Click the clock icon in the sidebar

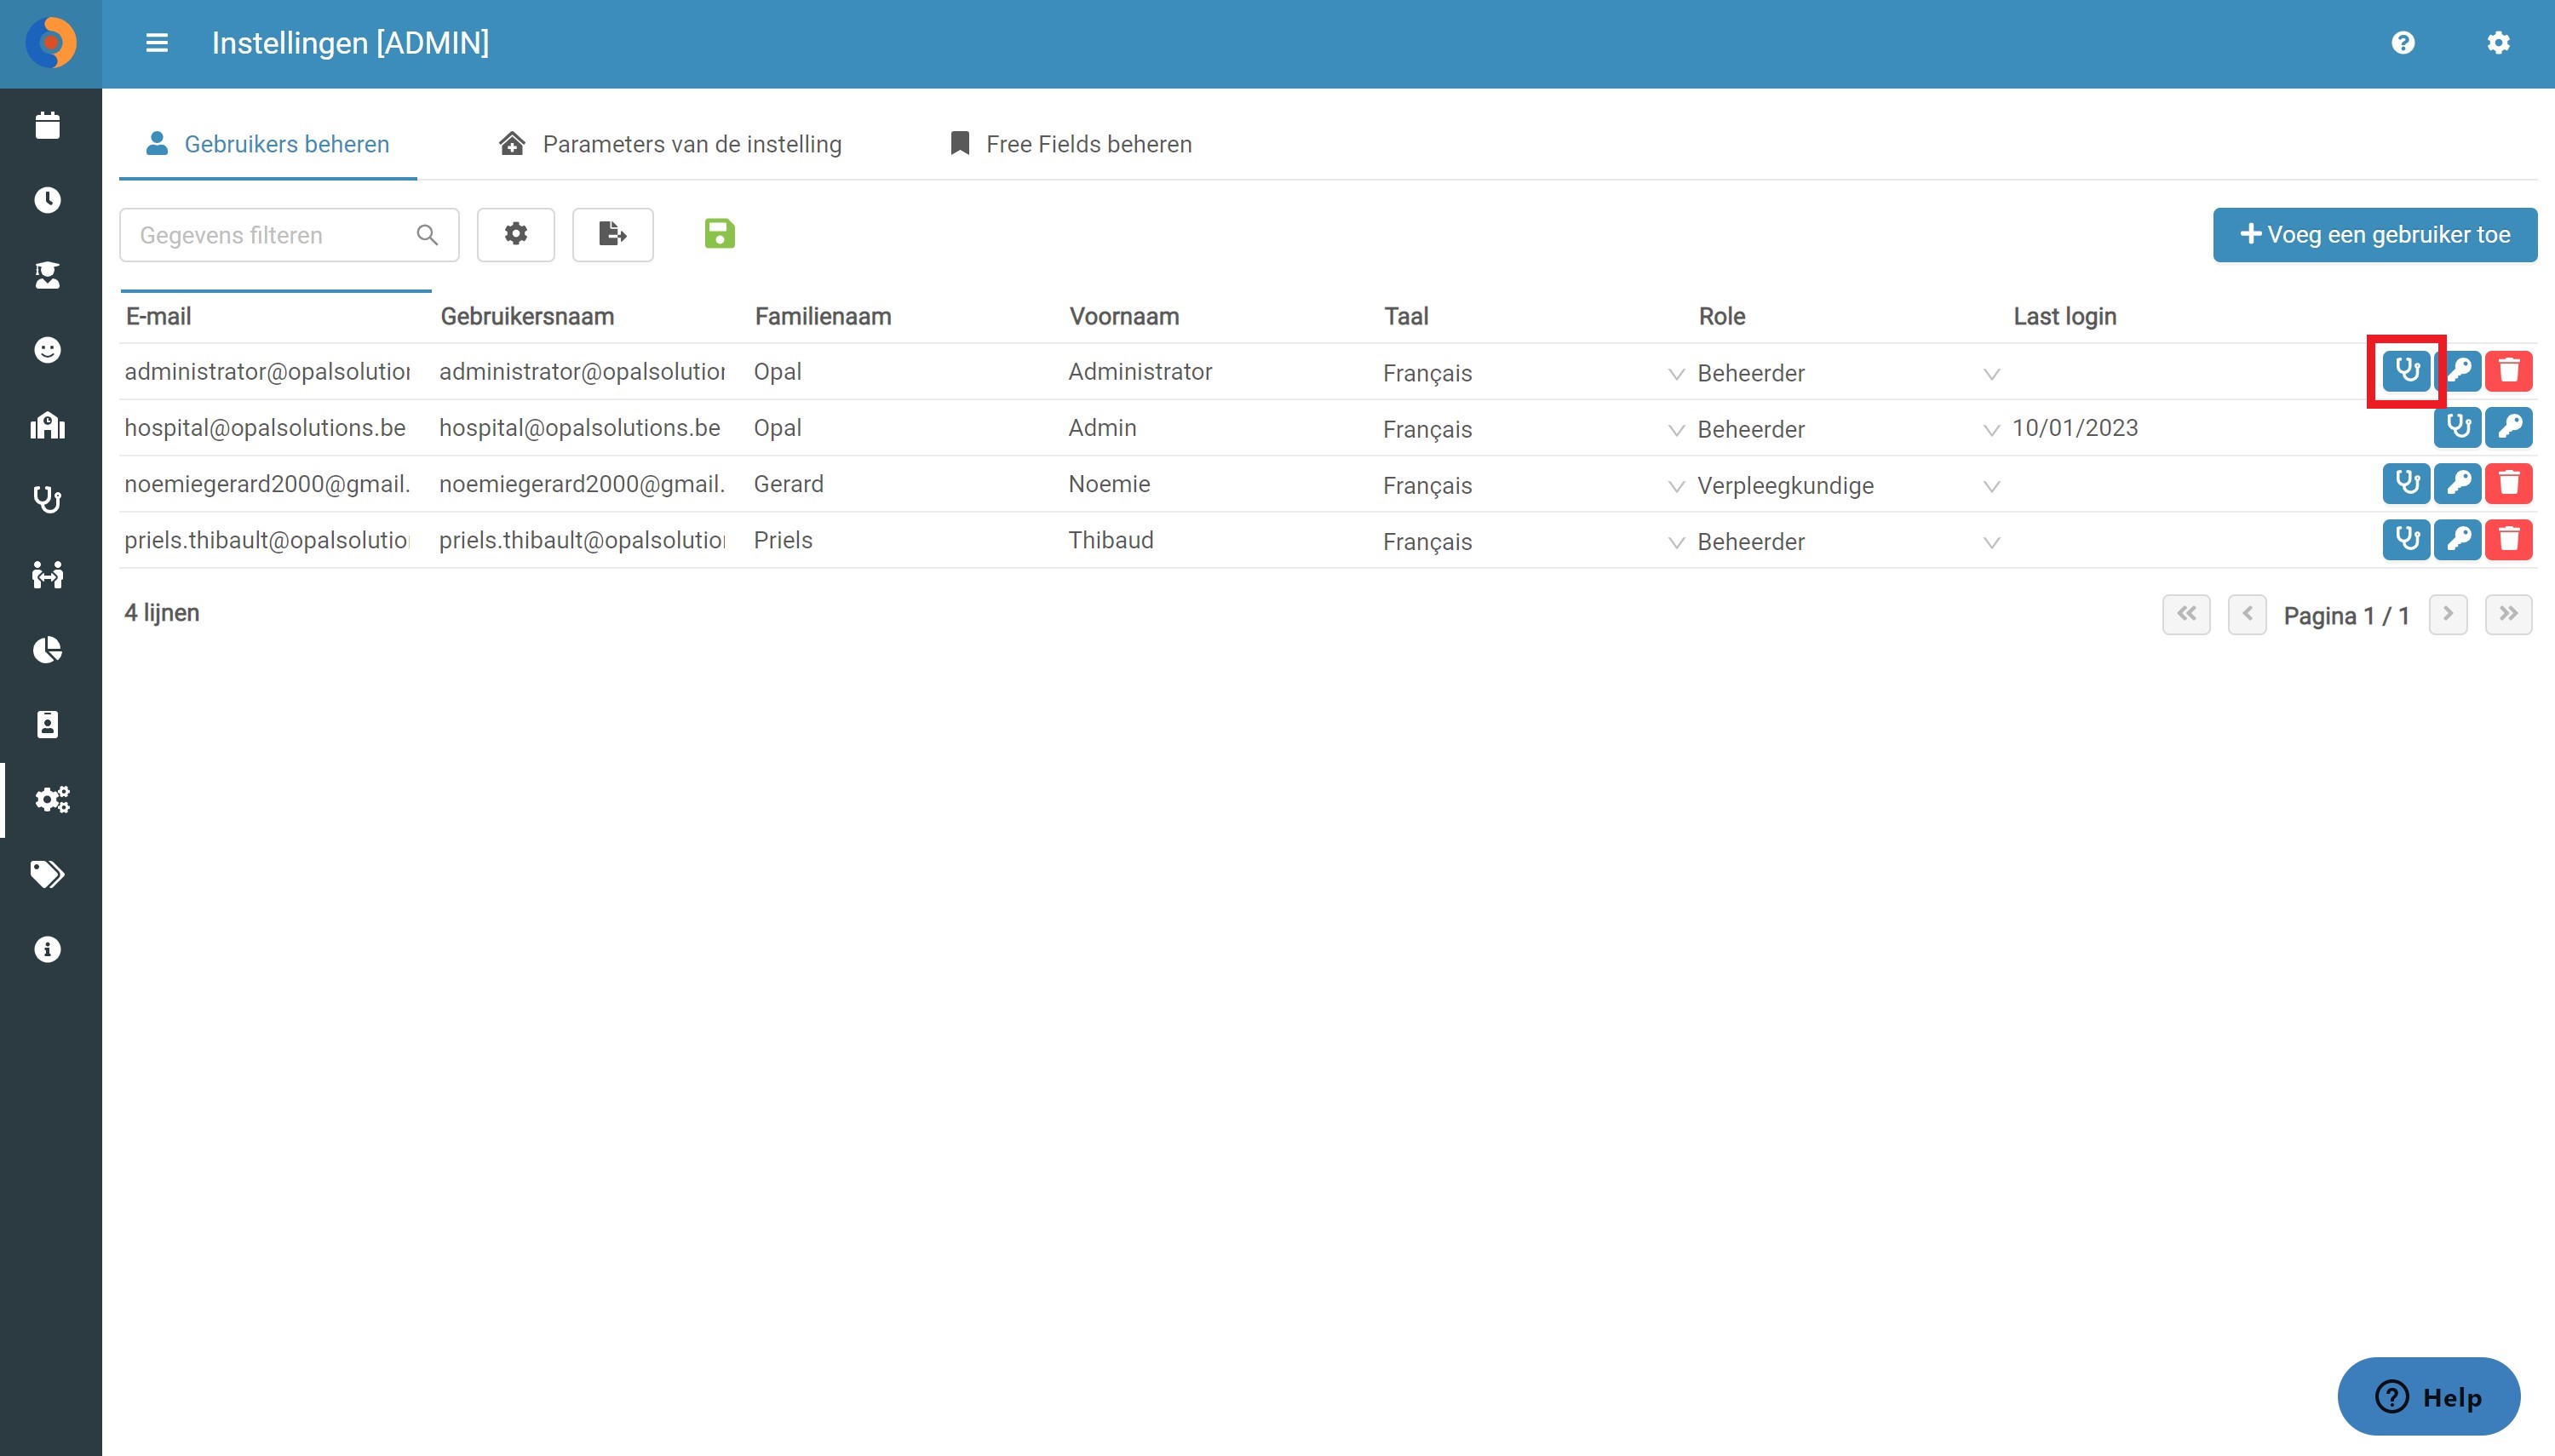pyautogui.click(x=48, y=200)
